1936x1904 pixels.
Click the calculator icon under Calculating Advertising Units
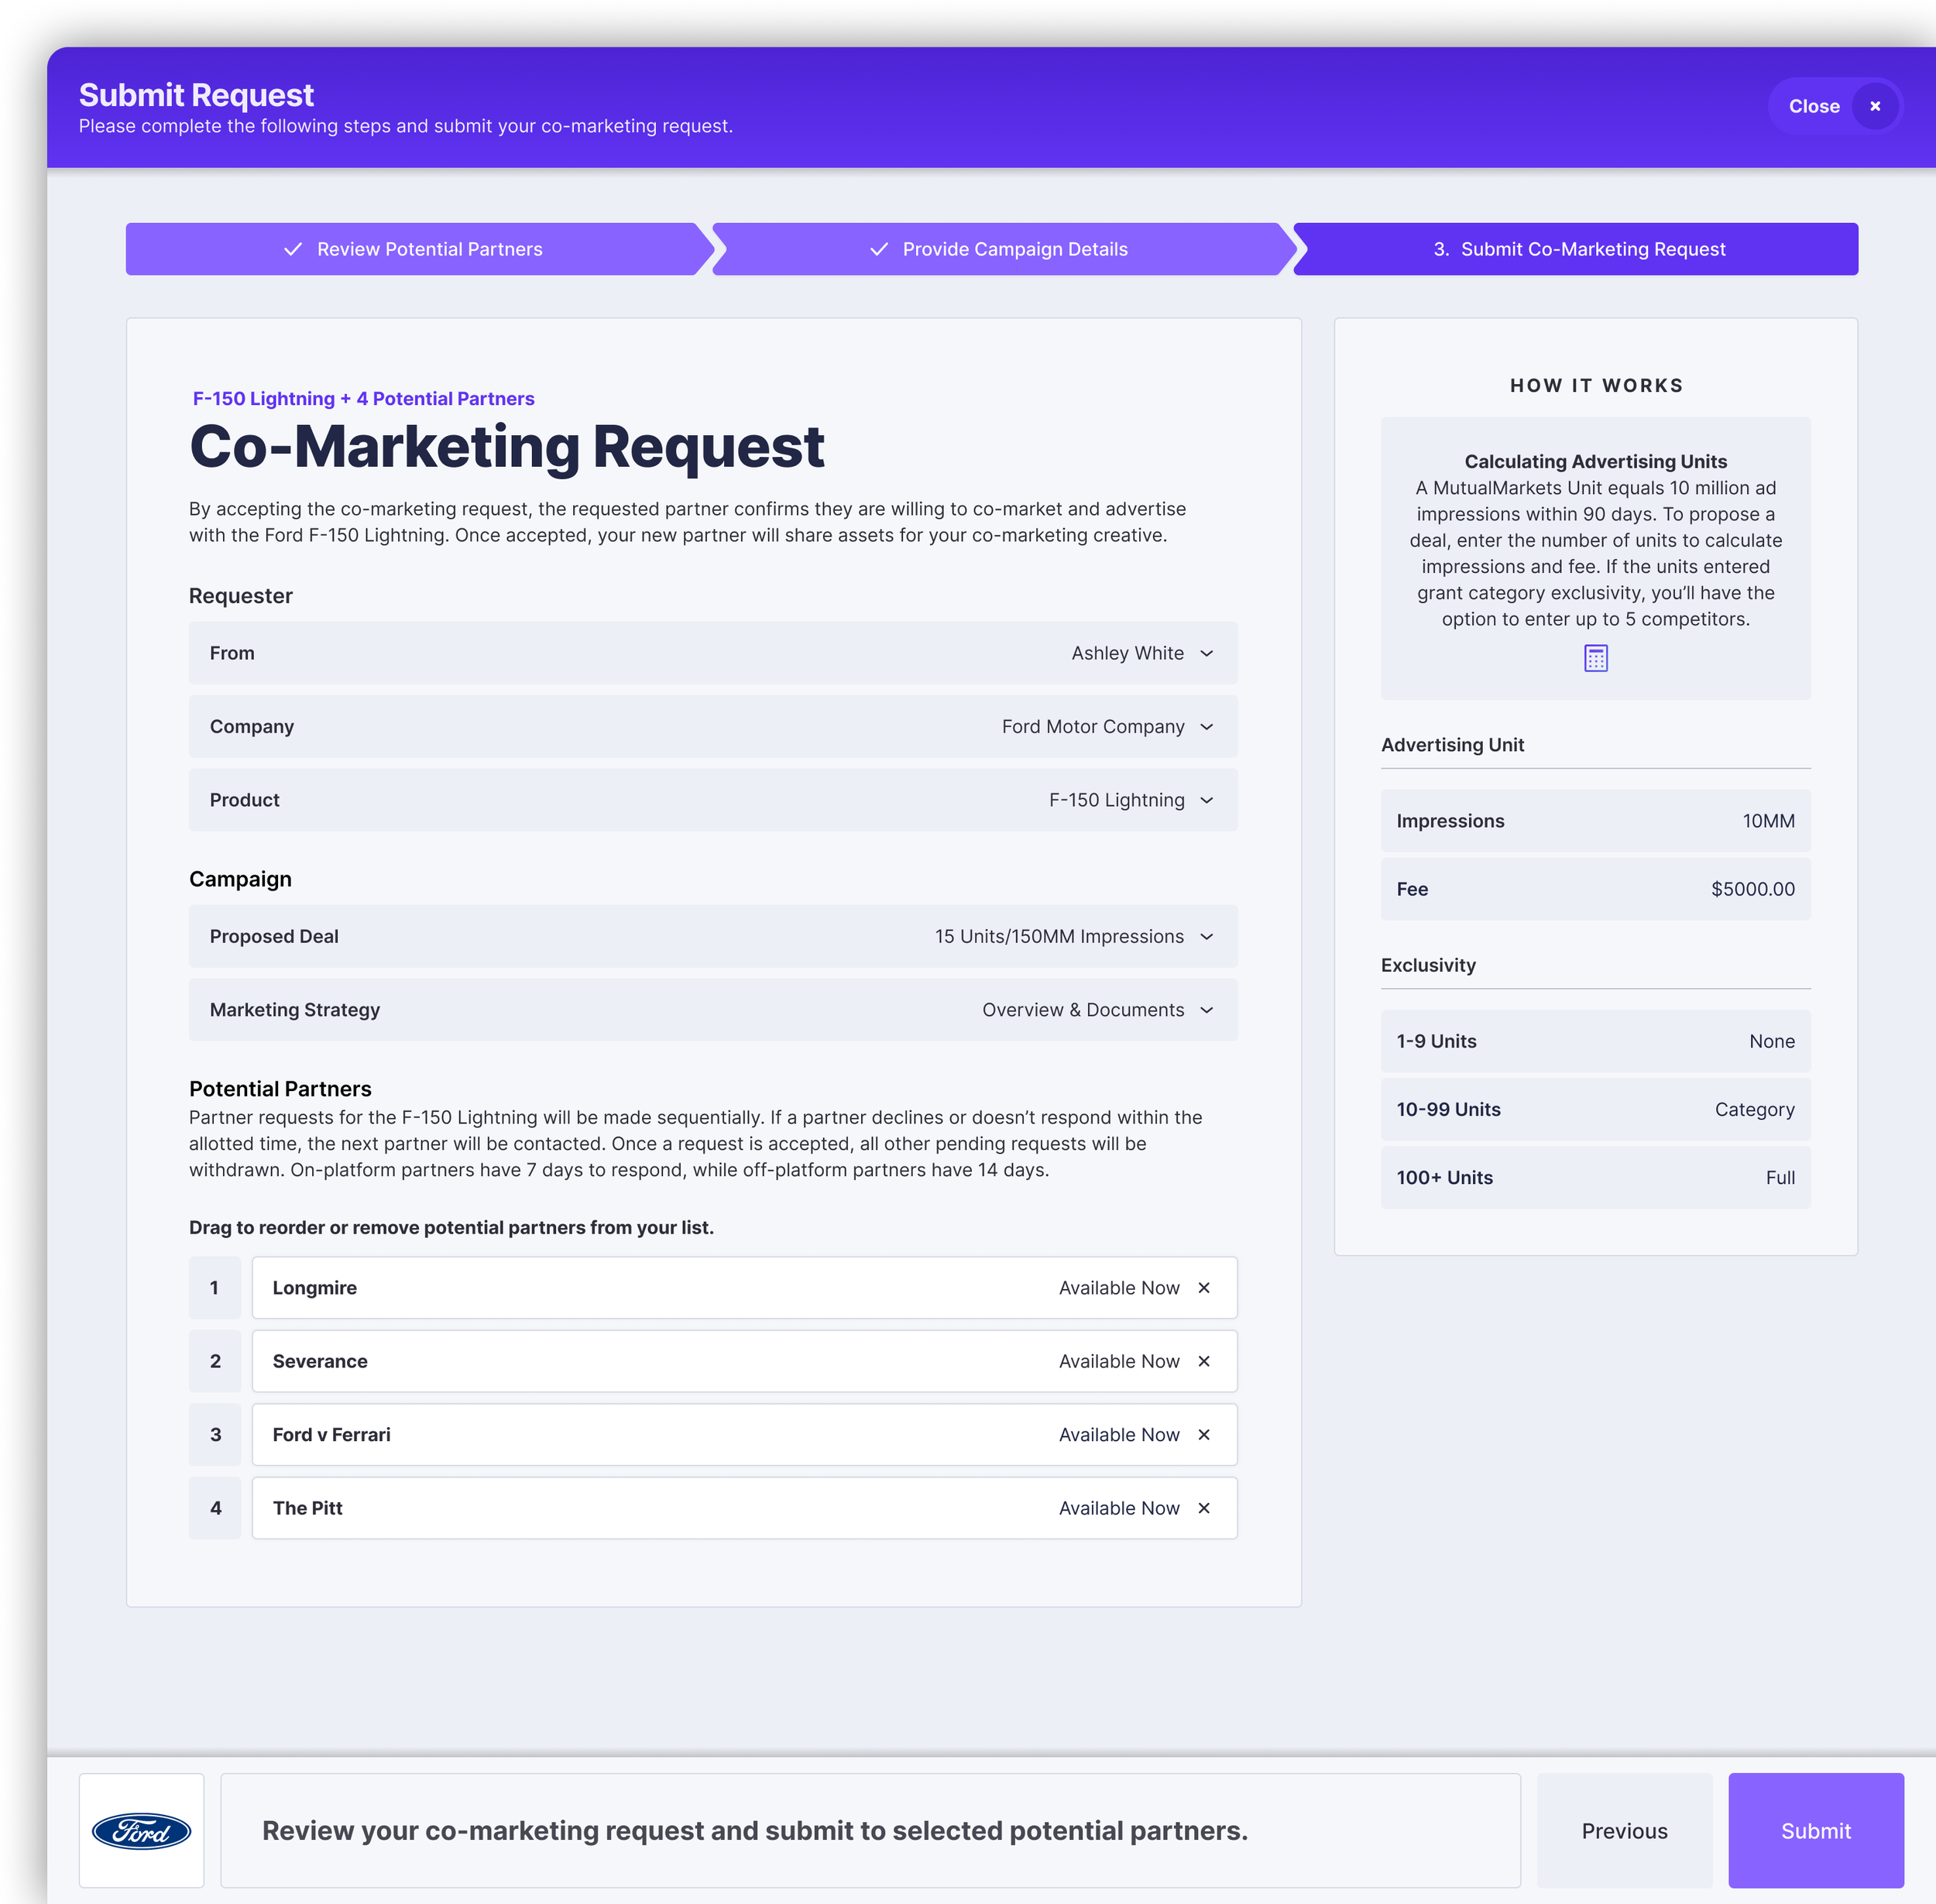1595,658
